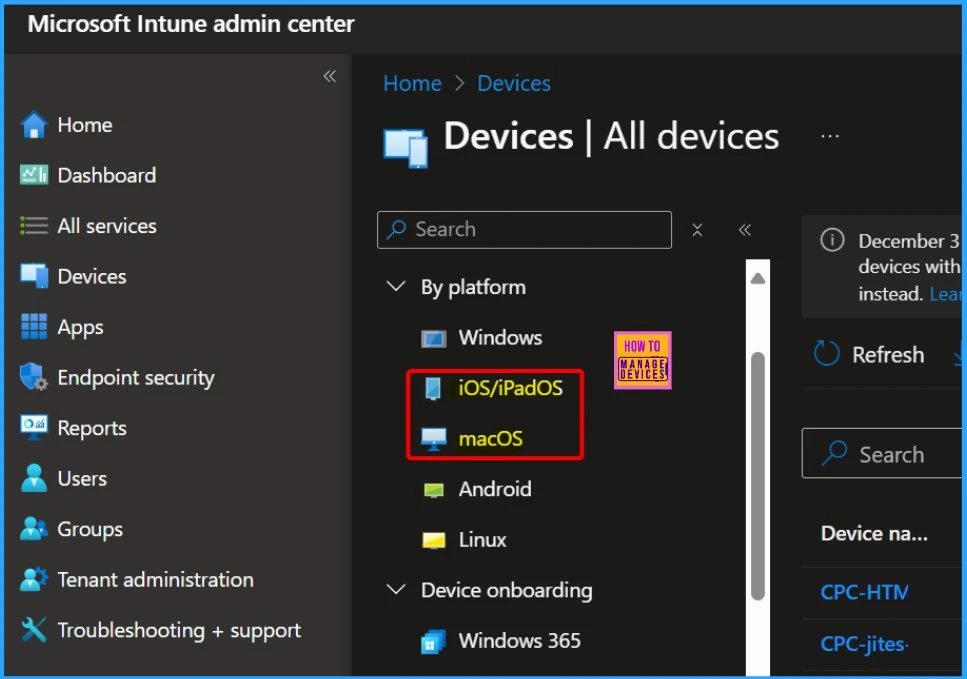967x679 pixels.
Task: Open Troubleshooting + support
Action: pos(179,630)
